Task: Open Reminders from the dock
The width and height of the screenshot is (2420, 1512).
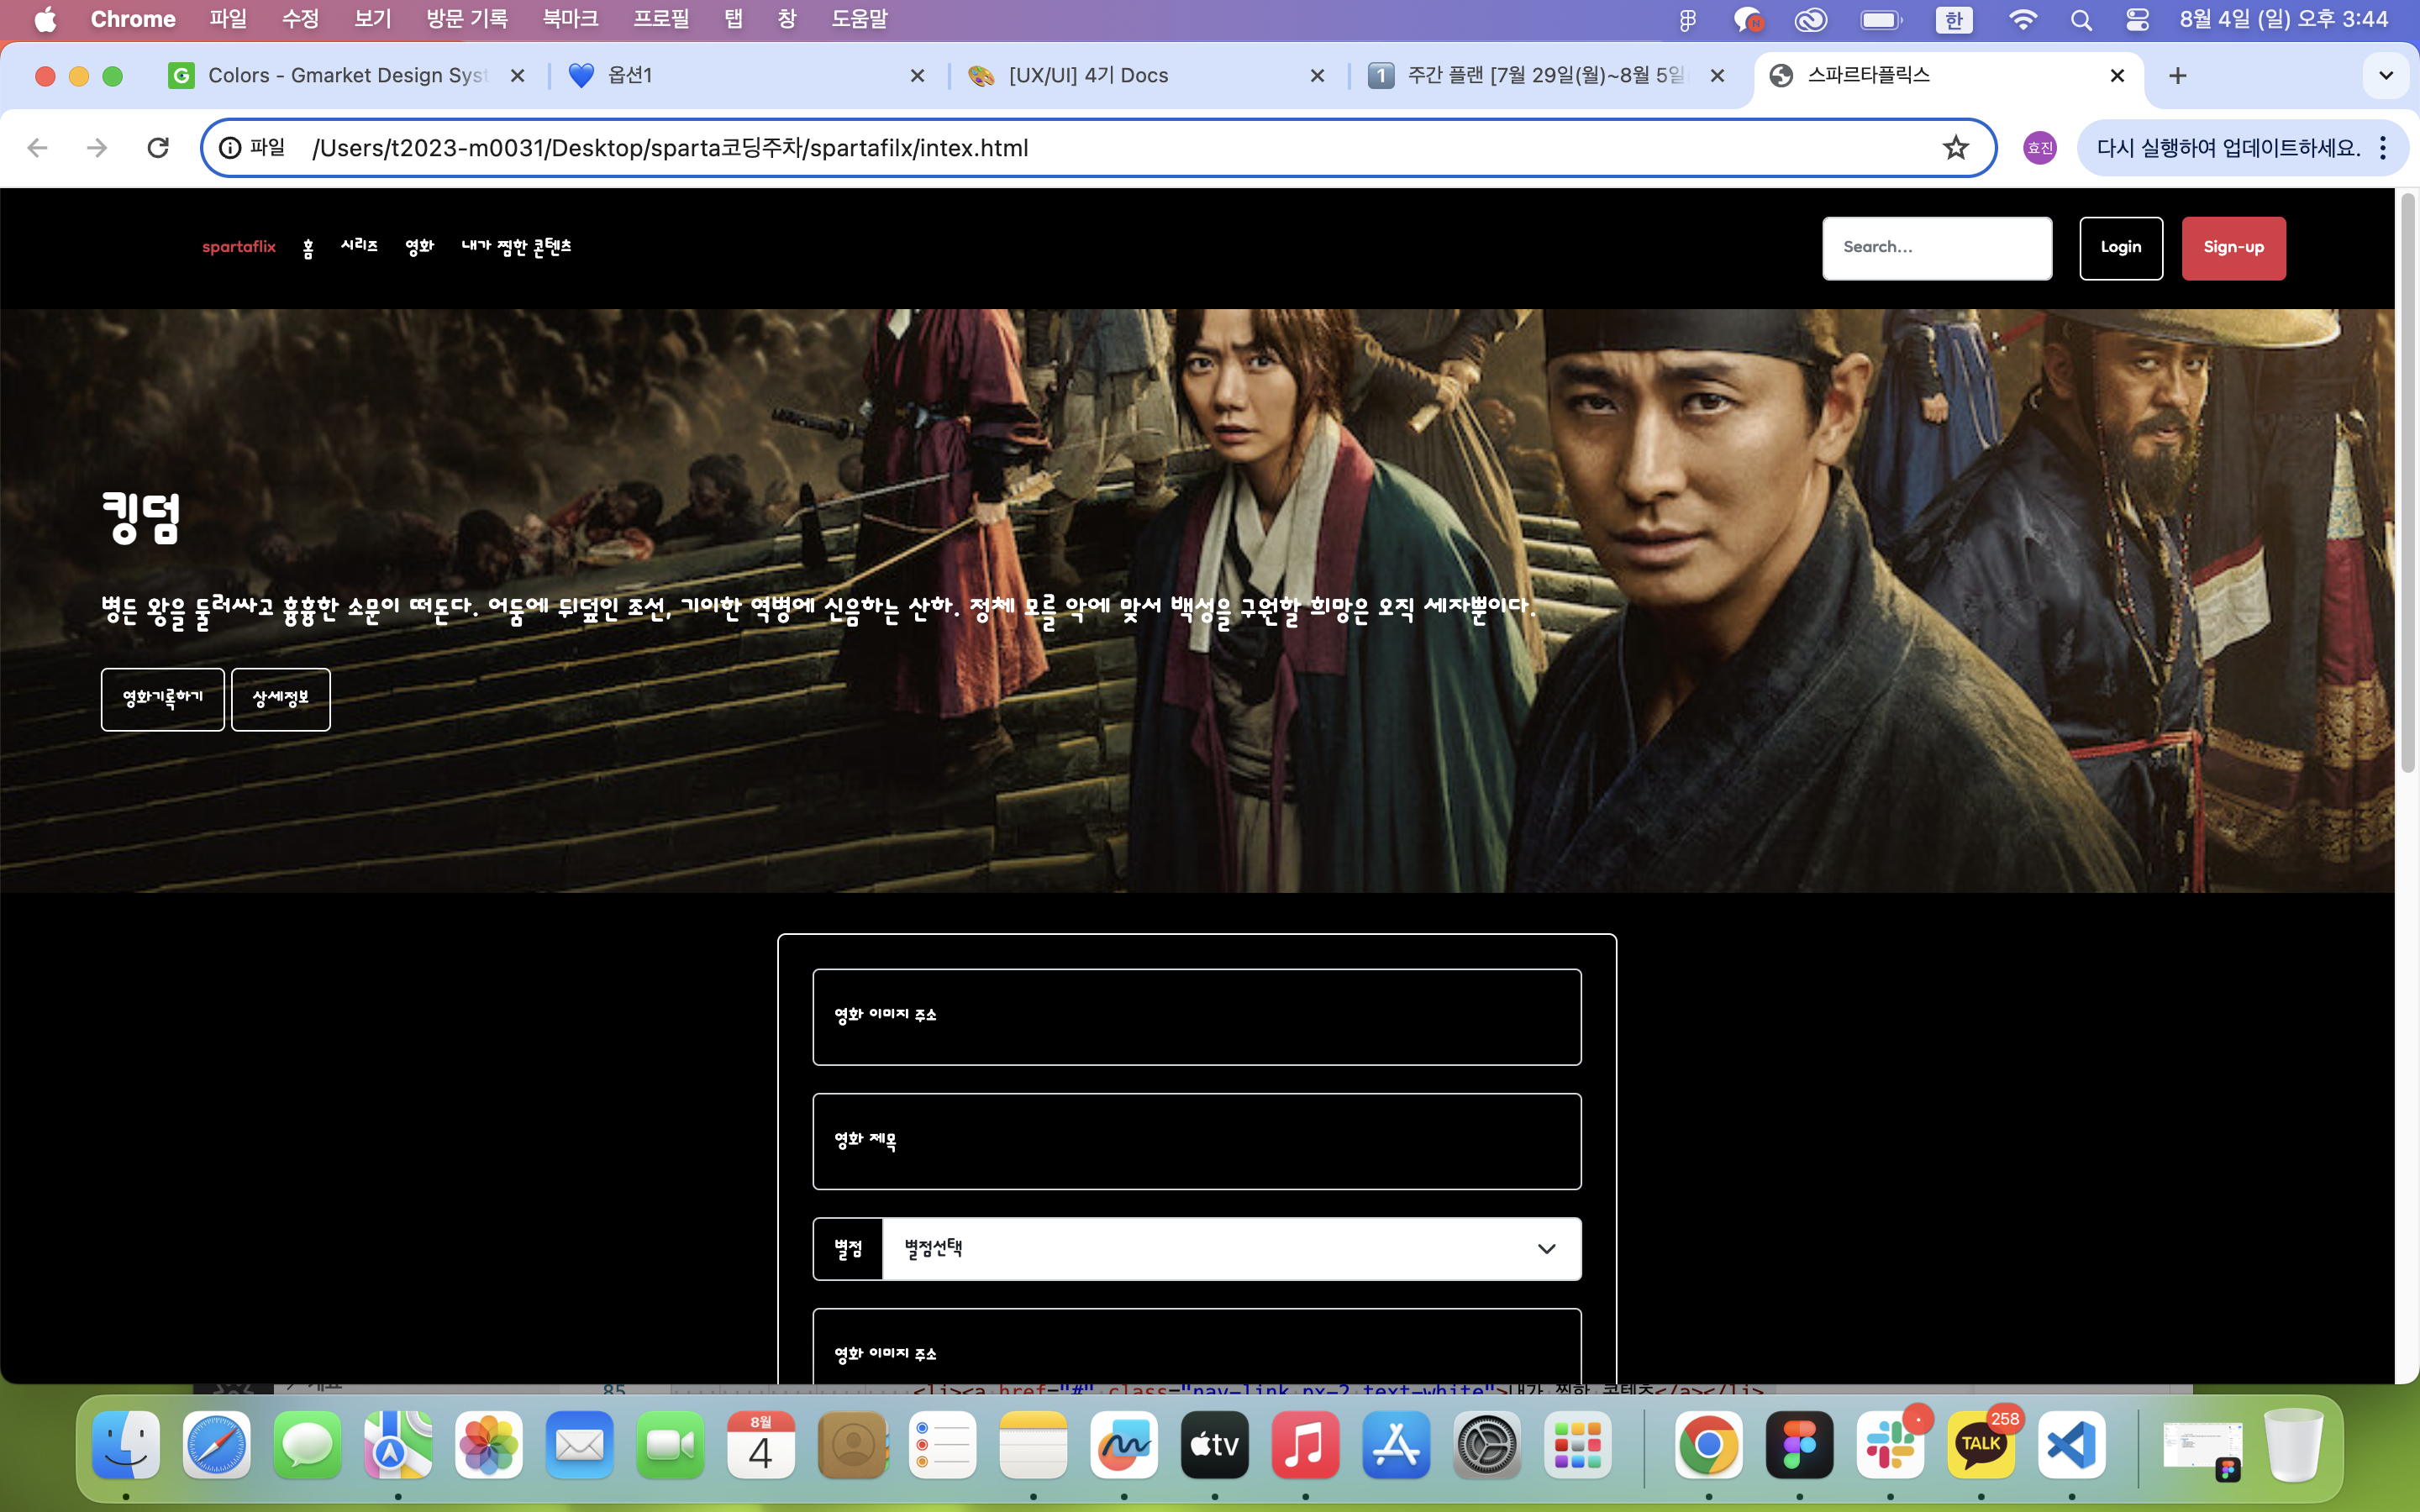Action: click(x=943, y=1445)
